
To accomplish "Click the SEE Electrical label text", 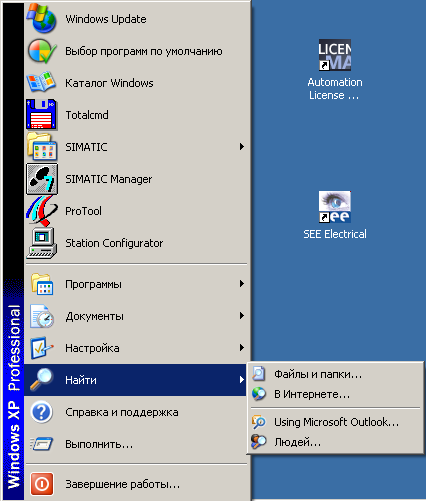I will [335, 234].
